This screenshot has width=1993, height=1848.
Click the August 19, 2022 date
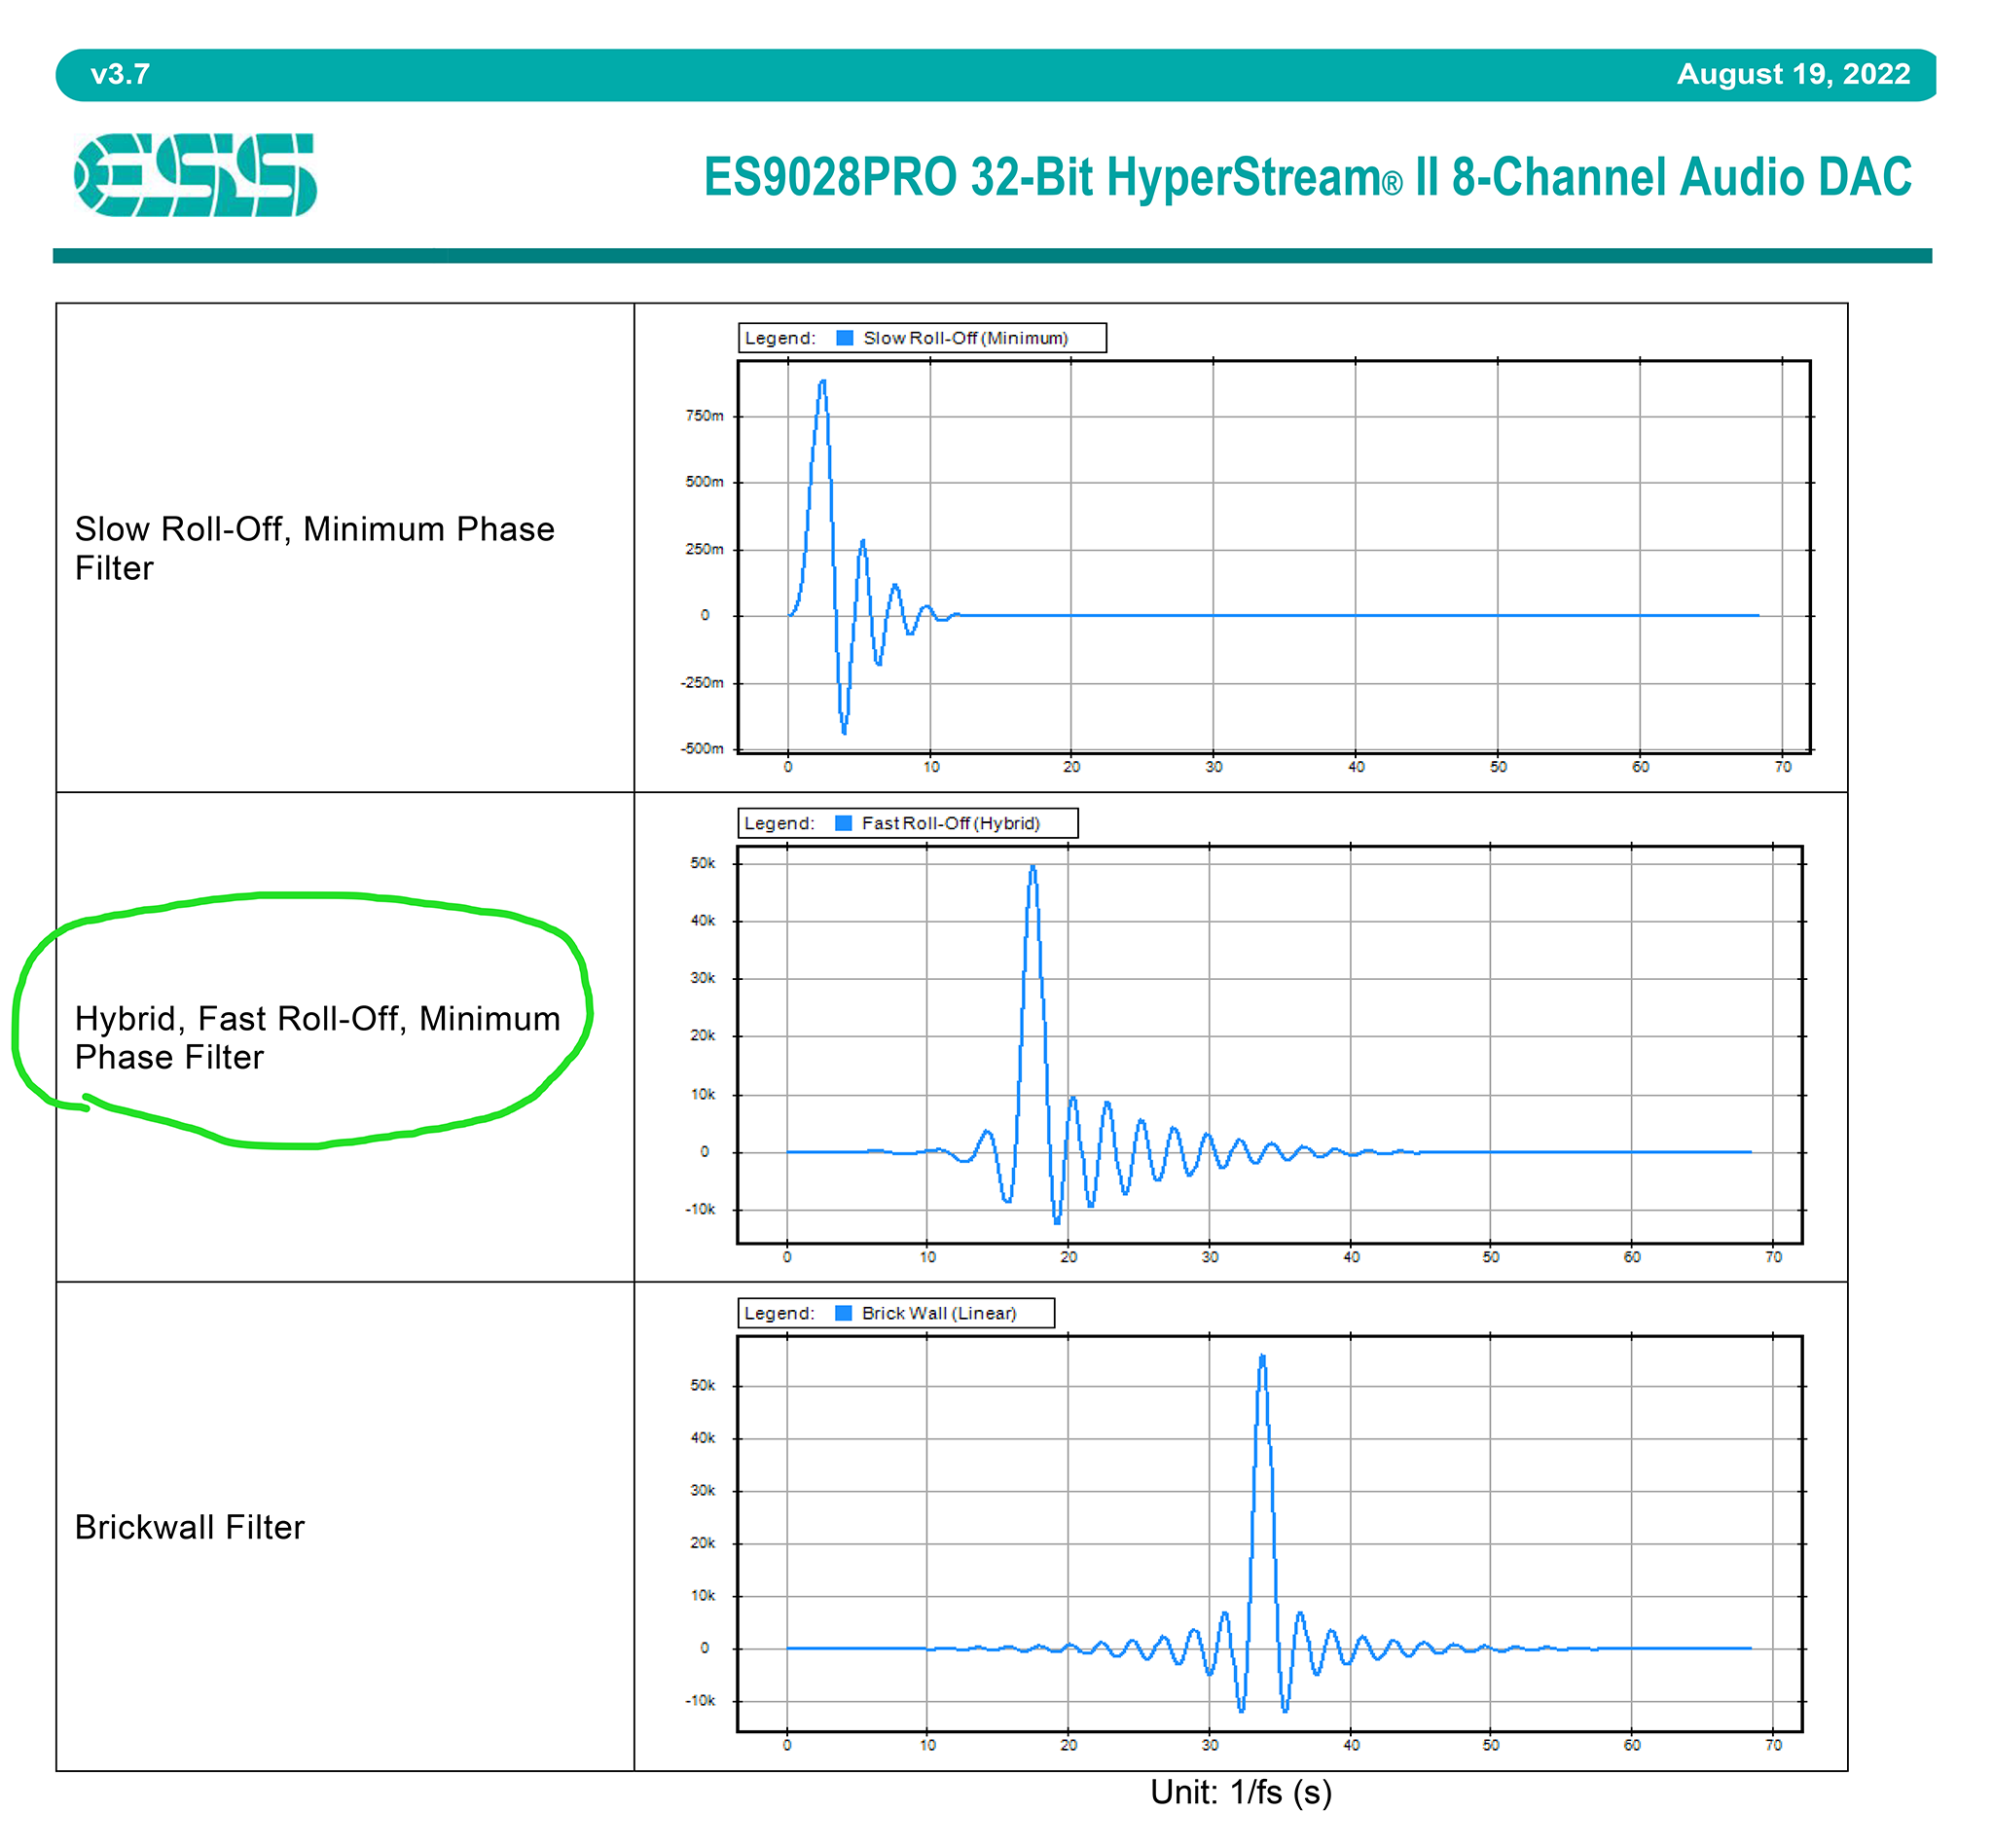(1793, 74)
